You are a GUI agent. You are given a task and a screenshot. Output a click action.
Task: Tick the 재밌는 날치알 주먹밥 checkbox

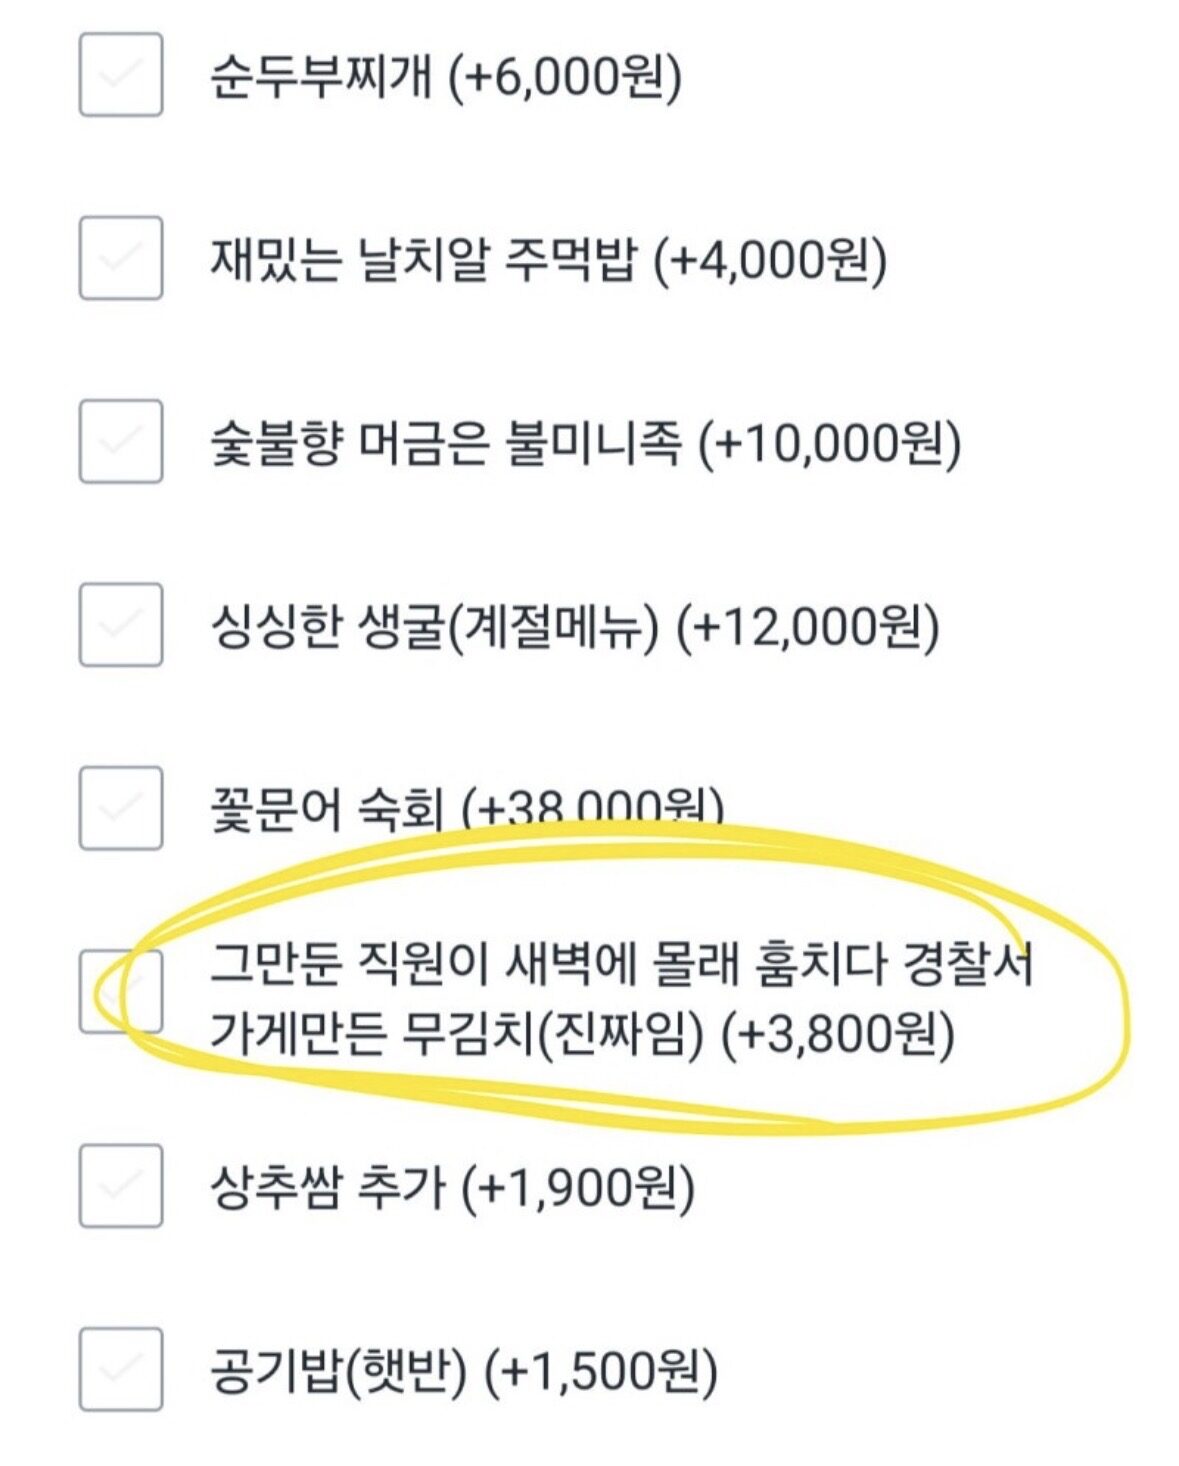pos(120,258)
